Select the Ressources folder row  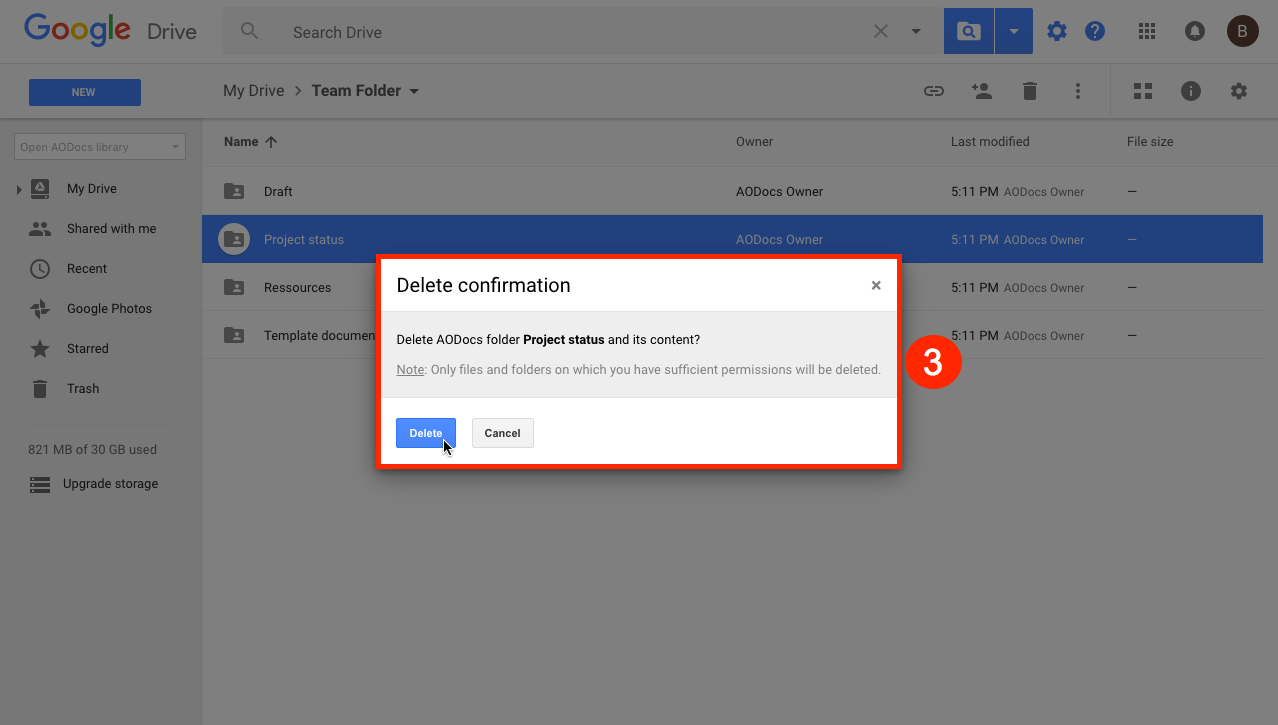(732, 287)
